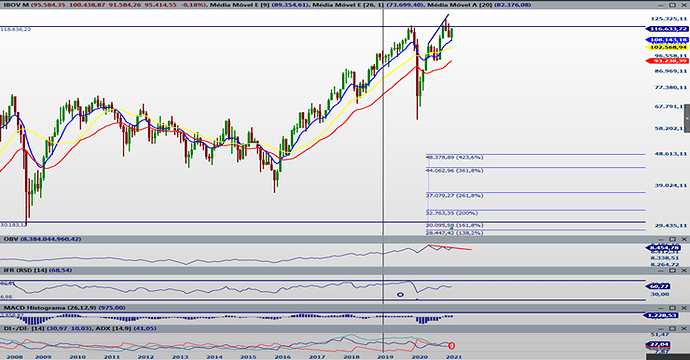Viewport: 690px width, 360px height.
Task: Close the DI+/DI- ADX panel
Action: (684, 328)
